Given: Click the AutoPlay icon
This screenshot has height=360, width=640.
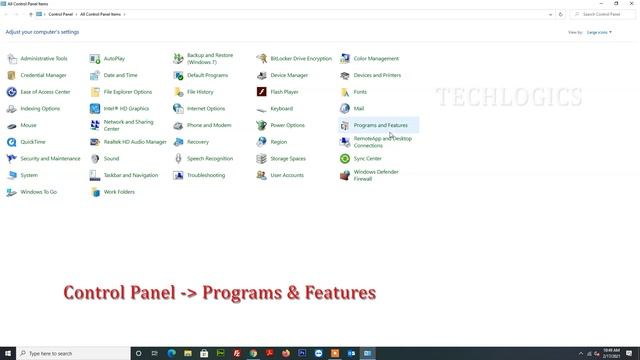Looking at the screenshot, I should click(95, 59).
